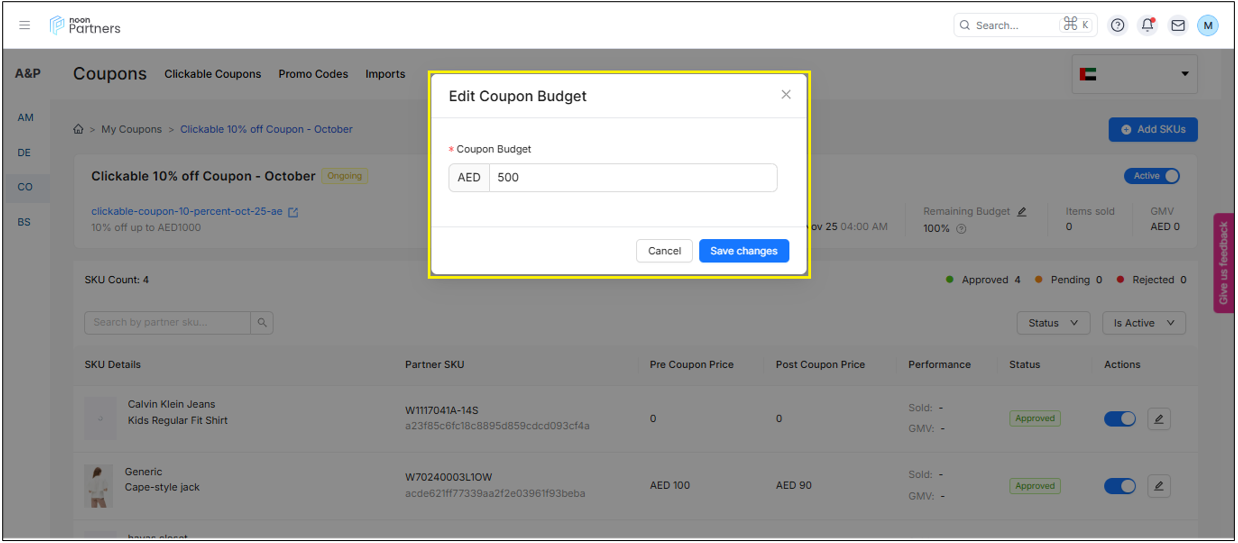Disable the Calvin Klein Jeans SKU toggle
Viewport: 1238px width, 543px height.
pyautogui.click(x=1119, y=419)
